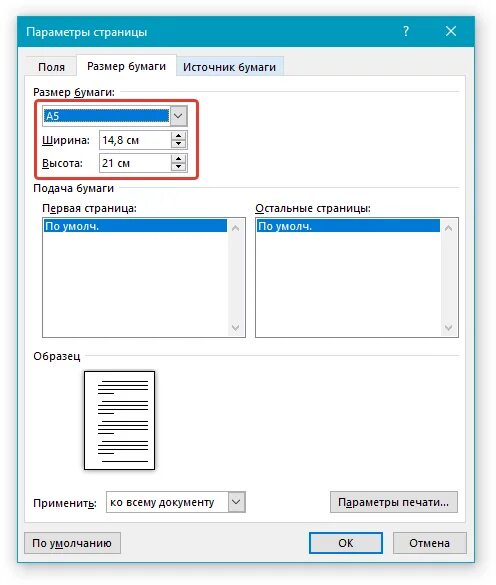This screenshot has height=585, width=496.
Task: Open the Применить dropdown arrow
Action: 236,502
